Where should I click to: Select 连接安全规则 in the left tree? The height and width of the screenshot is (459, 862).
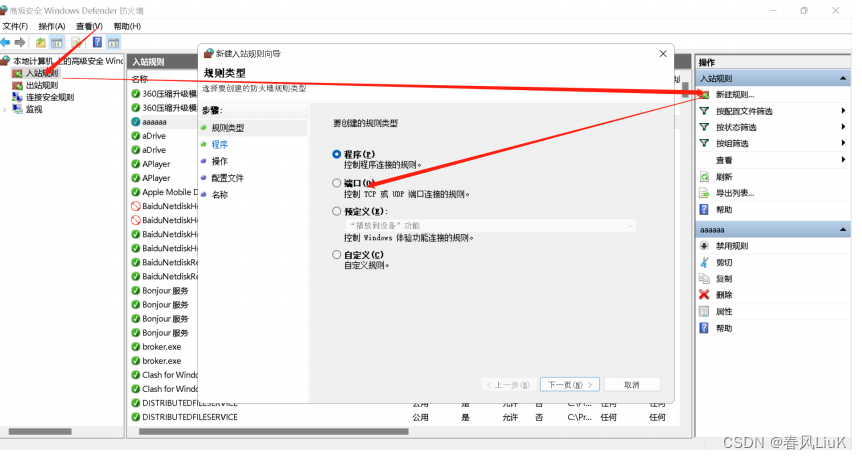click(50, 97)
